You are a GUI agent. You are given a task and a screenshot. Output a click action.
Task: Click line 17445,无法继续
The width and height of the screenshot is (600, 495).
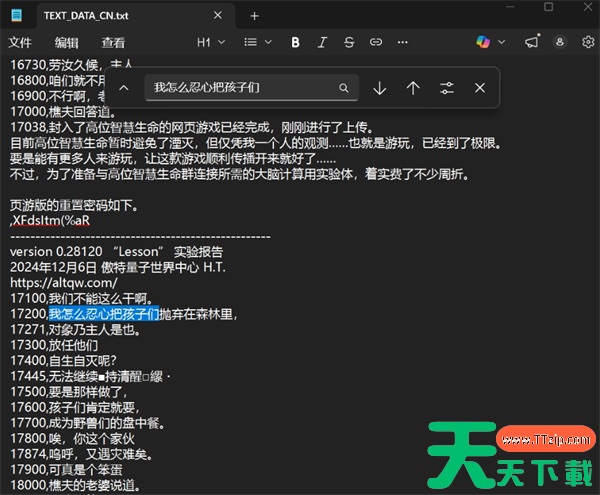click(90, 376)
